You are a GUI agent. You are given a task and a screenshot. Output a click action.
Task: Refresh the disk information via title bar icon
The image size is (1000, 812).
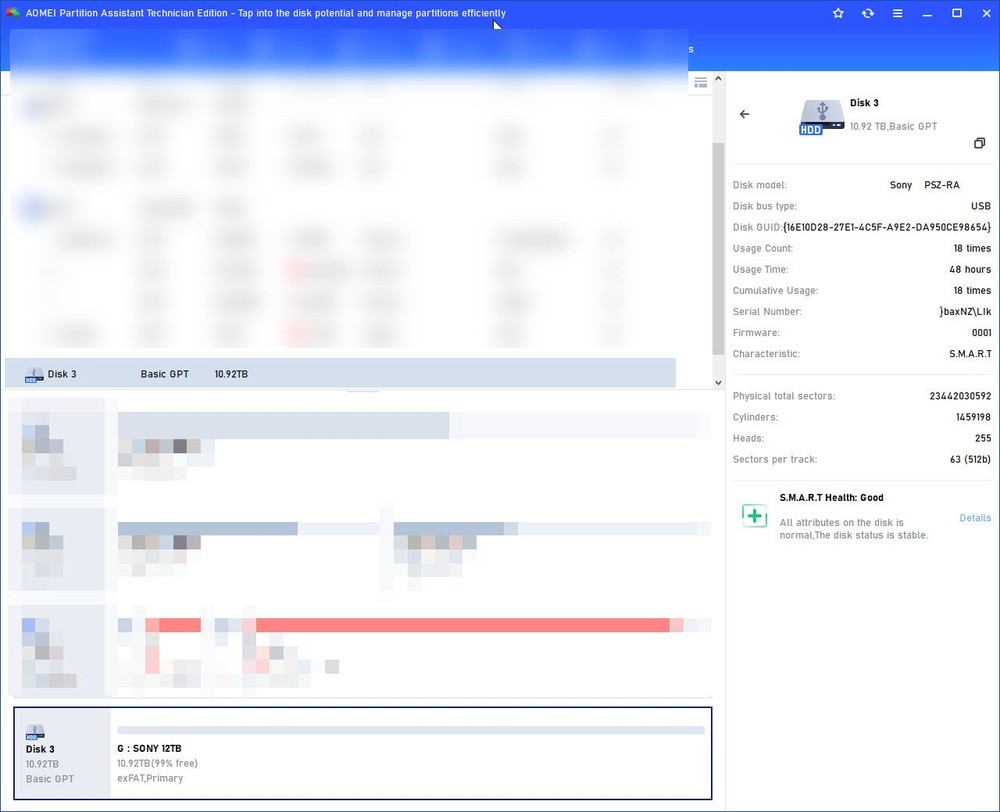867,13
